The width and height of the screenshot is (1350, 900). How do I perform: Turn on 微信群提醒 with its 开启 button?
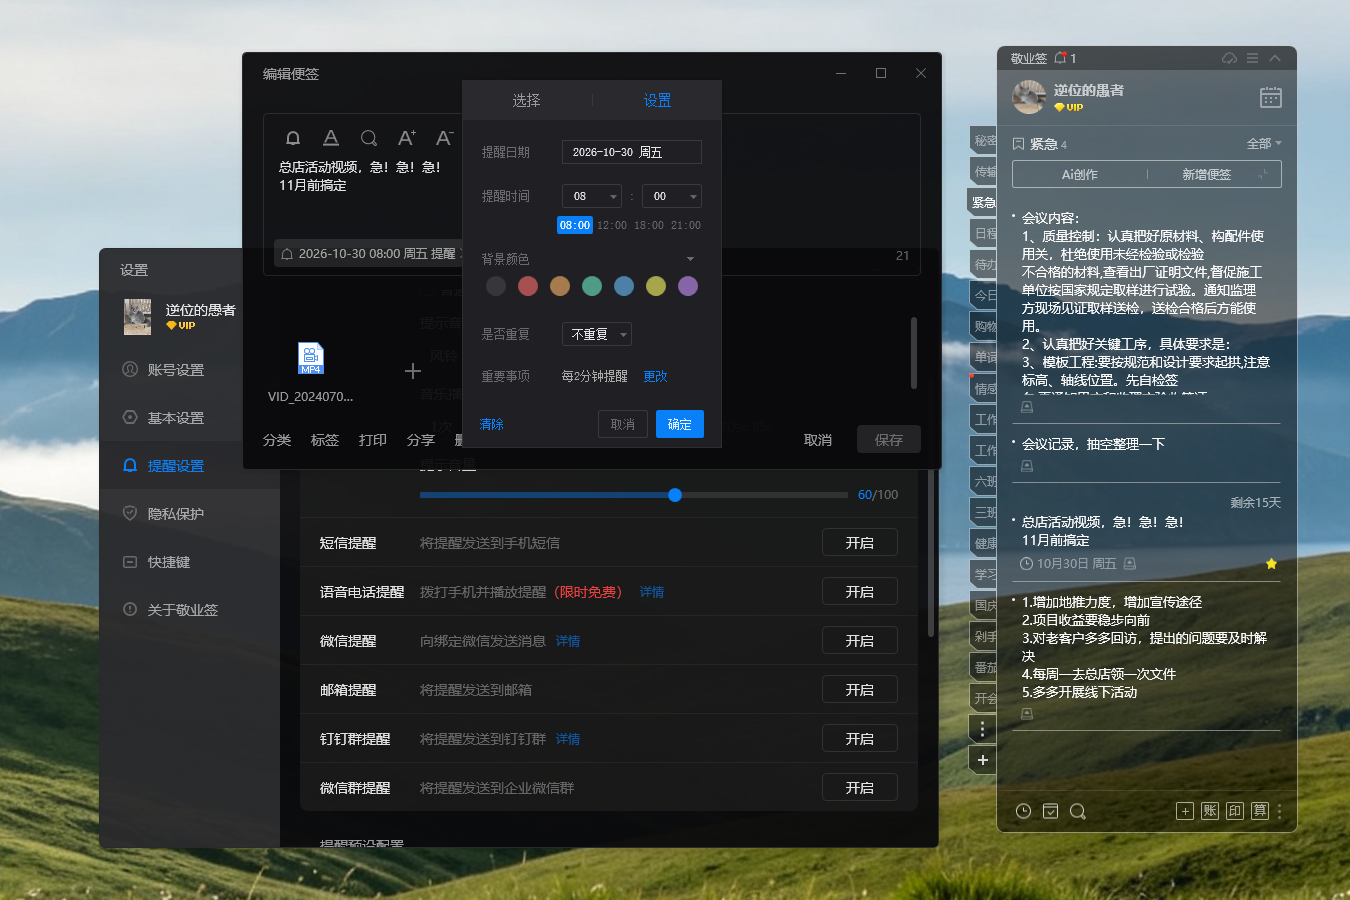860,788
